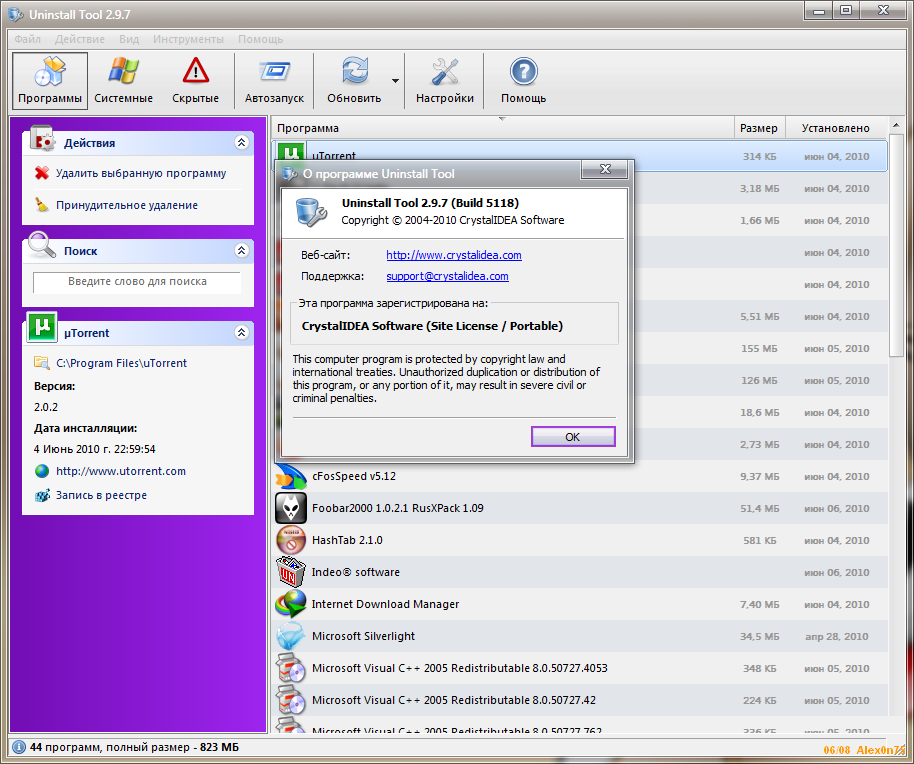
Task: Click the HashTab program icon
Action: click(x=290, y=540)
